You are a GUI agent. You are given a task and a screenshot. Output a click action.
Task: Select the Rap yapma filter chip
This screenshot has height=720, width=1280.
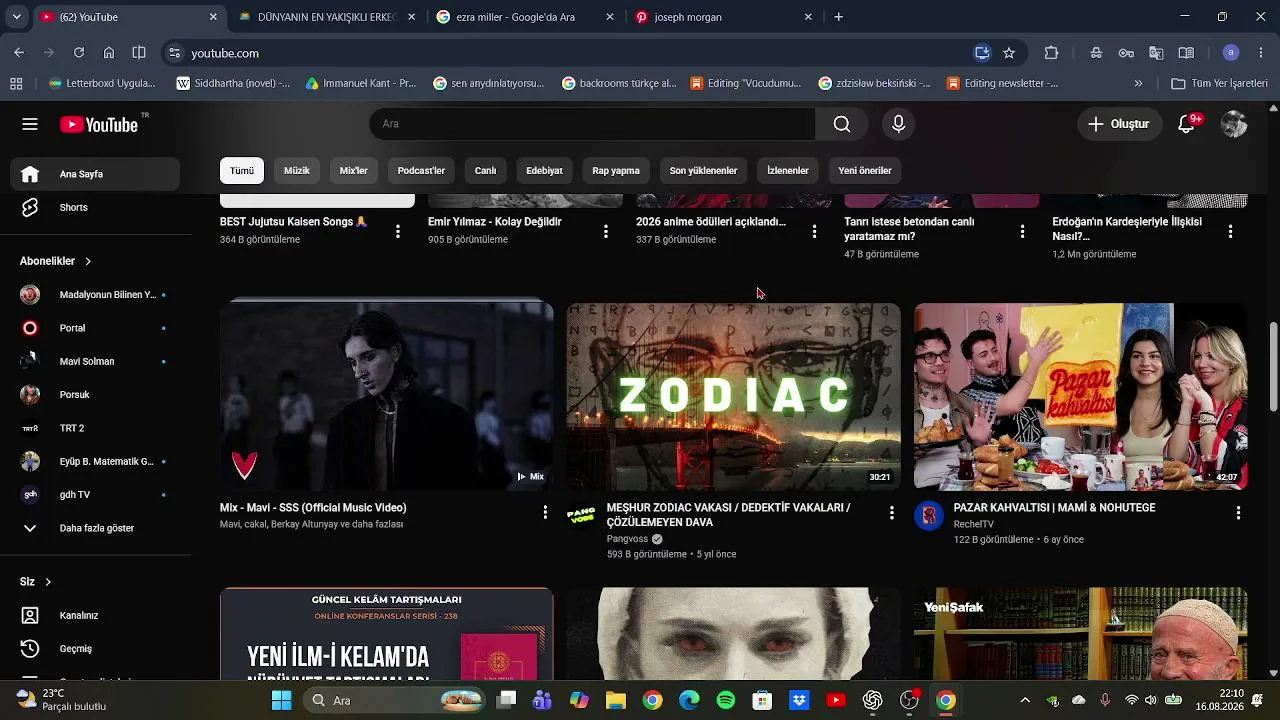pos(616,171)
